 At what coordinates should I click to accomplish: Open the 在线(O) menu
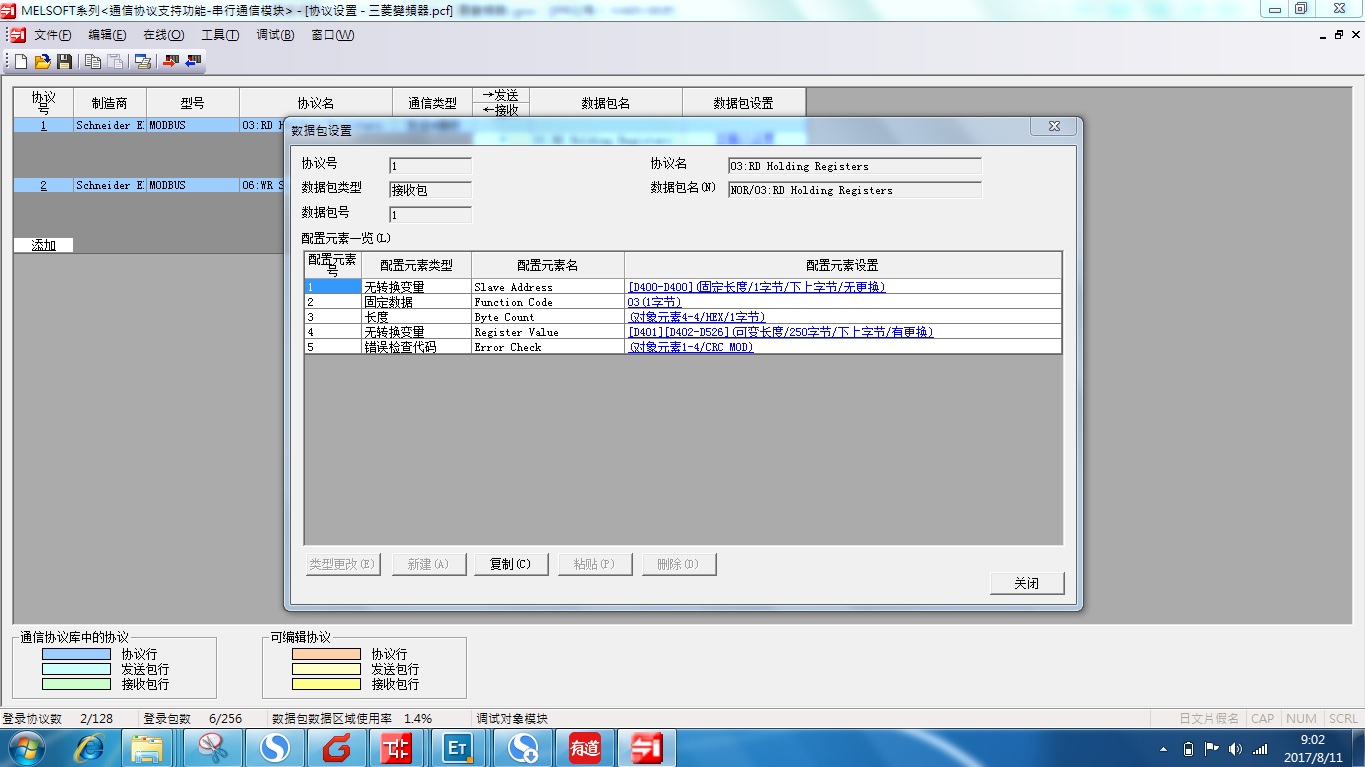[x=163, y=35]
